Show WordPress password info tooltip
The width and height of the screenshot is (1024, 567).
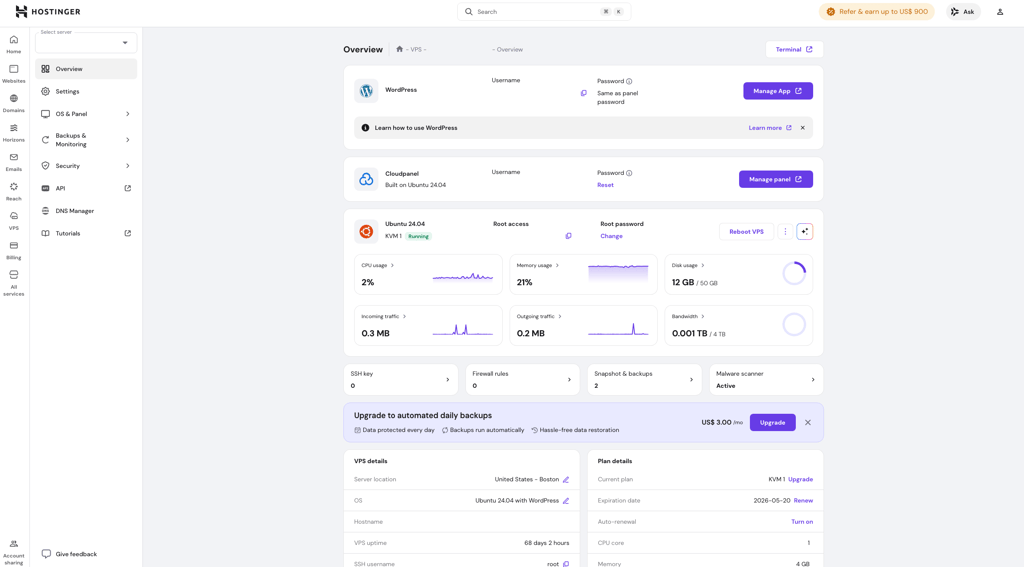(629, 82)
